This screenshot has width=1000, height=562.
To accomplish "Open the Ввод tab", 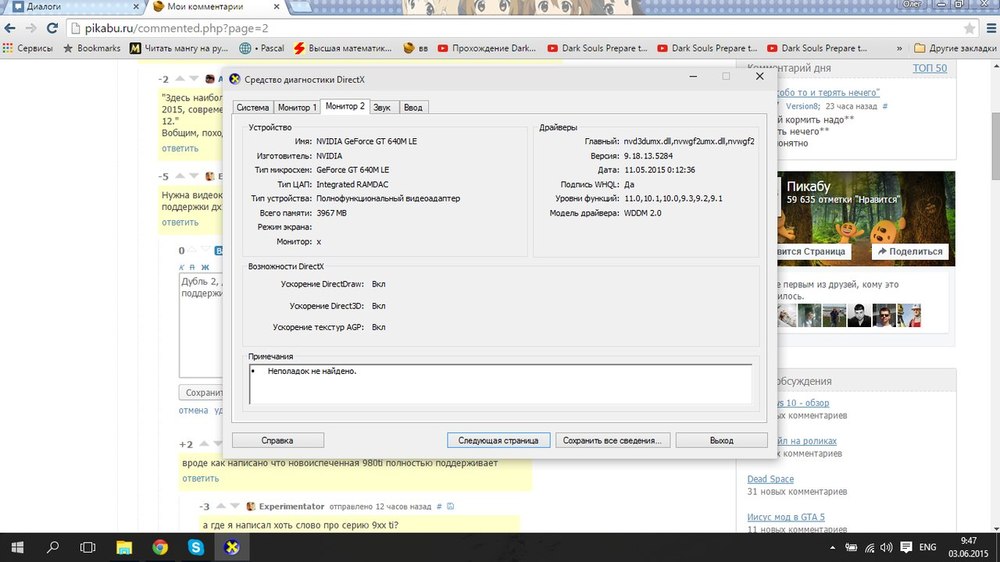I will (413, 107).
